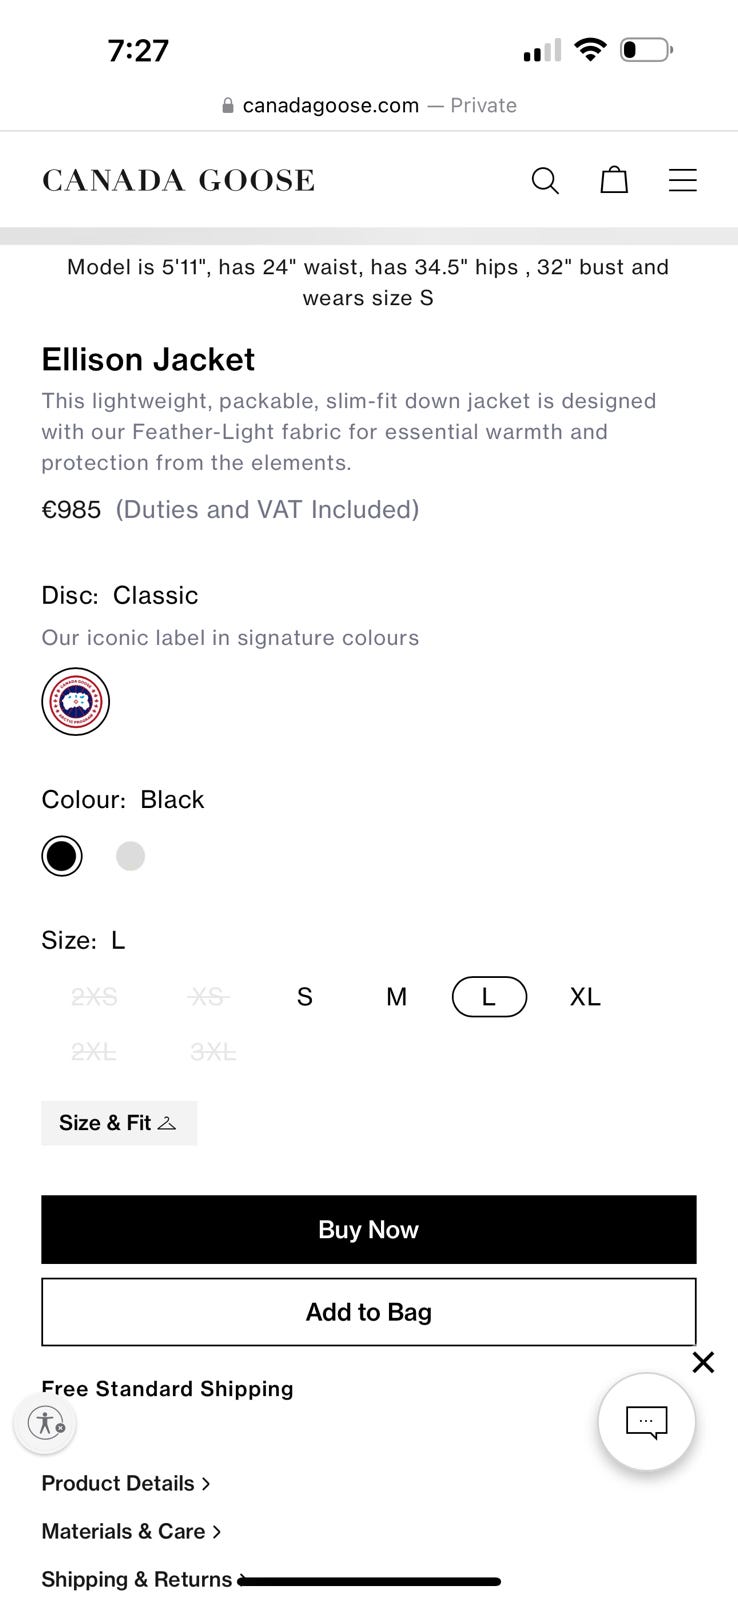Click Add to Bag button
The image size is (738, 1600).
coord(368,1312)
